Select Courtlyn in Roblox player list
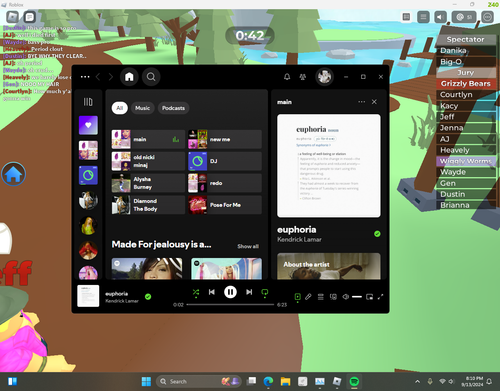 coord(466,95)
